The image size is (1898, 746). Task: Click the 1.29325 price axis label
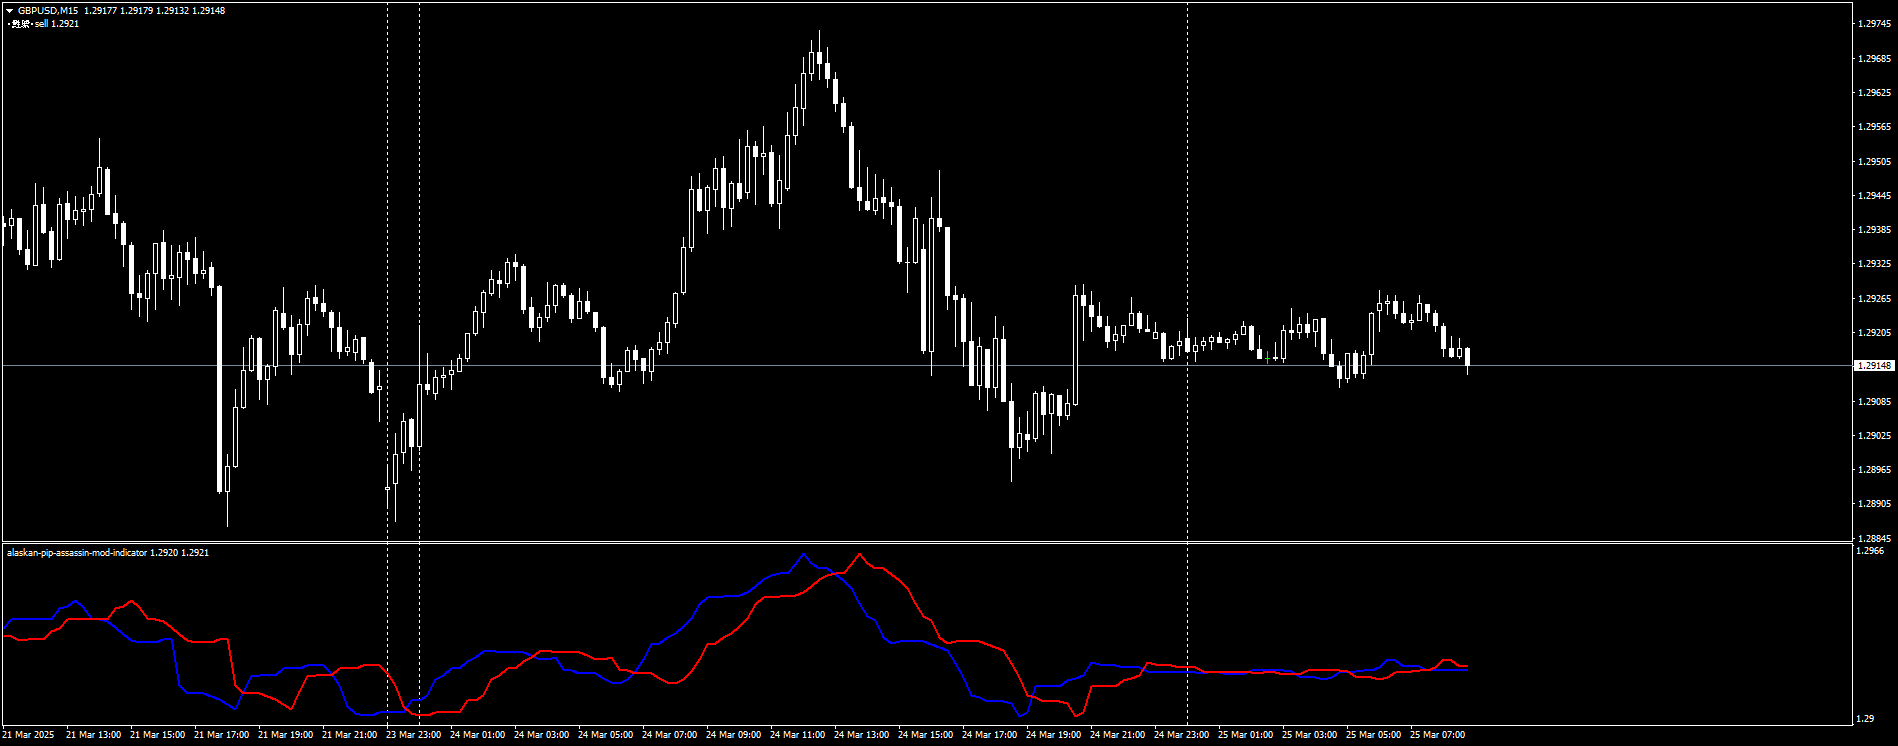tap(1873, 264)
